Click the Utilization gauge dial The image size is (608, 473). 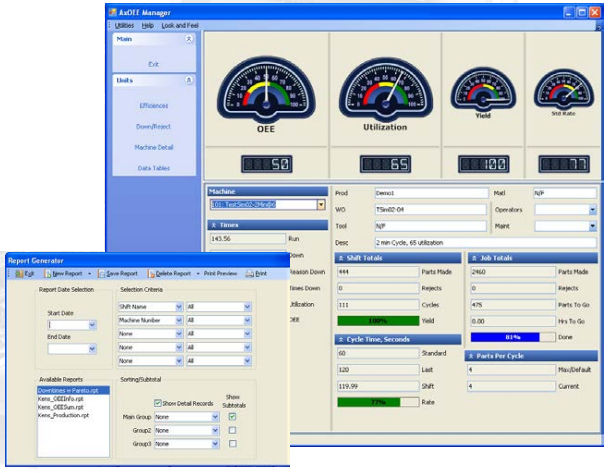coord(385,89)
